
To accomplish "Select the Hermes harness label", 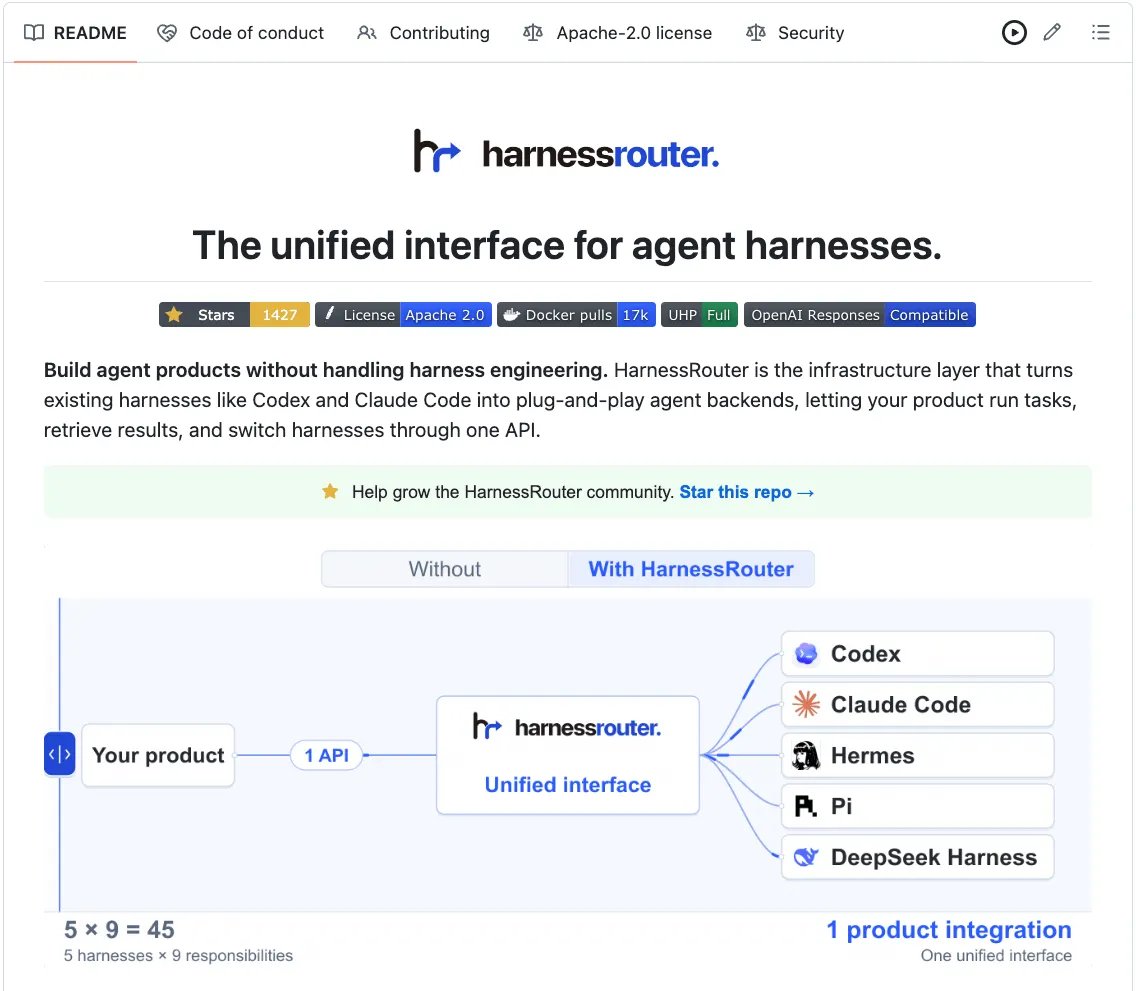I will pos(872,756).
